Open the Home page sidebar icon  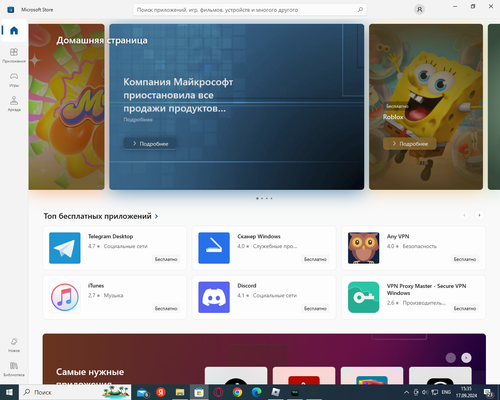(x=14, y=31)
